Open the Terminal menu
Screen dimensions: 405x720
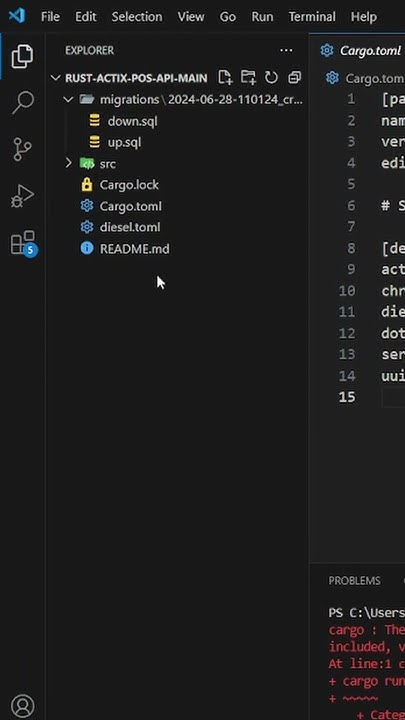312,17
